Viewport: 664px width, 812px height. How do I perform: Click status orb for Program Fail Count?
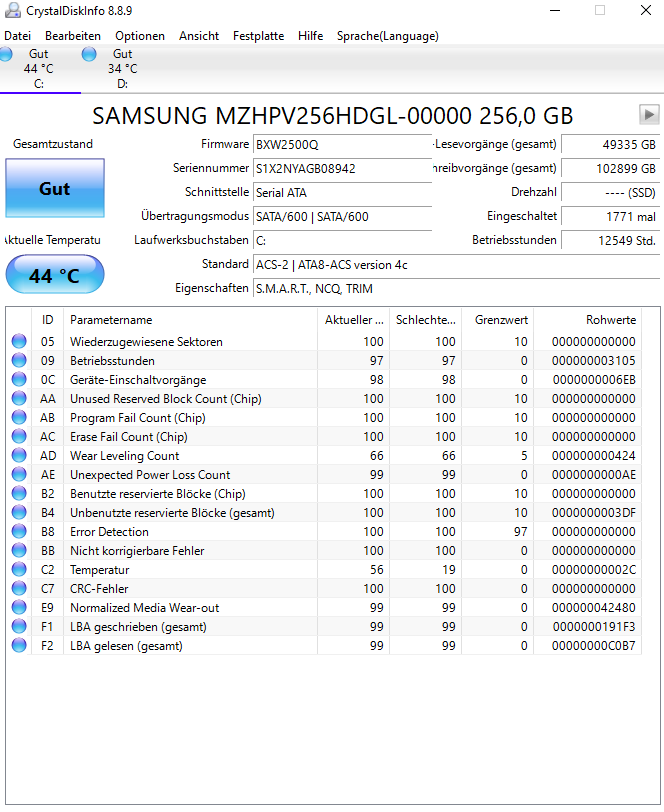tap(19, 417)
